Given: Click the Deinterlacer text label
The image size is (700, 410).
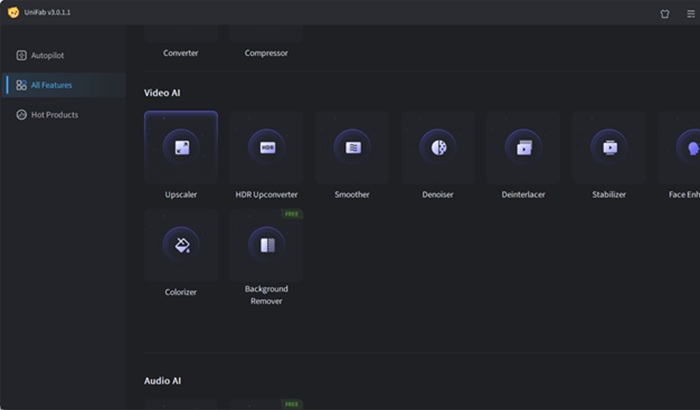Looking at the screenshot, I should (523, 194).
